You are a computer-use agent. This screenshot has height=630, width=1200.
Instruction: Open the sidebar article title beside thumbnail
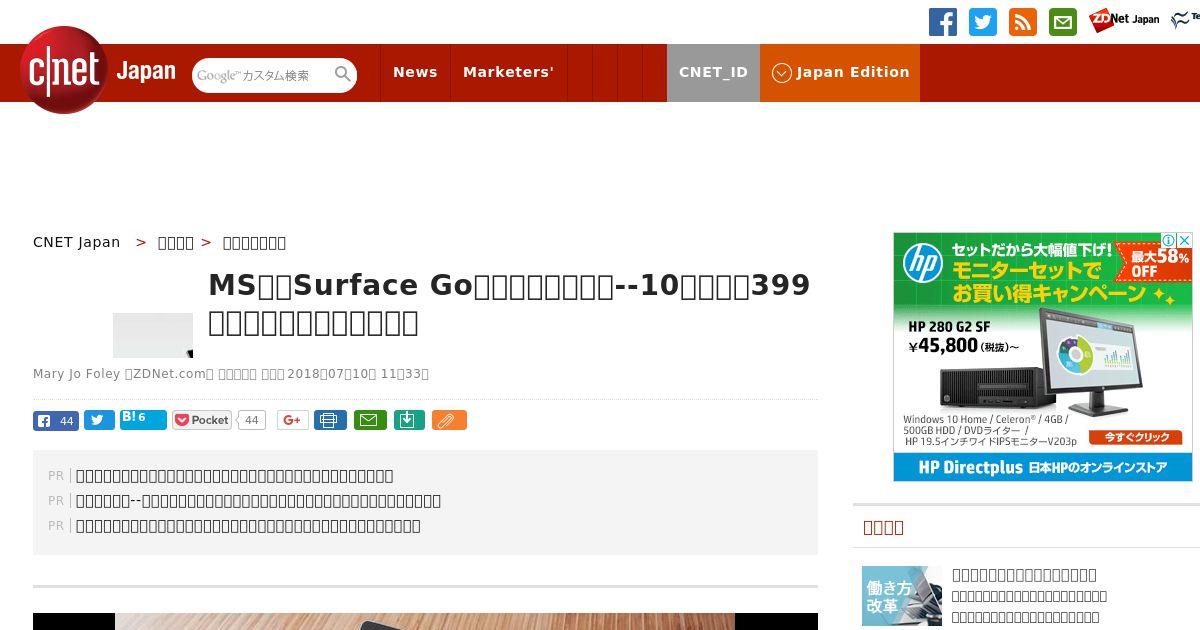[1024, 575]
